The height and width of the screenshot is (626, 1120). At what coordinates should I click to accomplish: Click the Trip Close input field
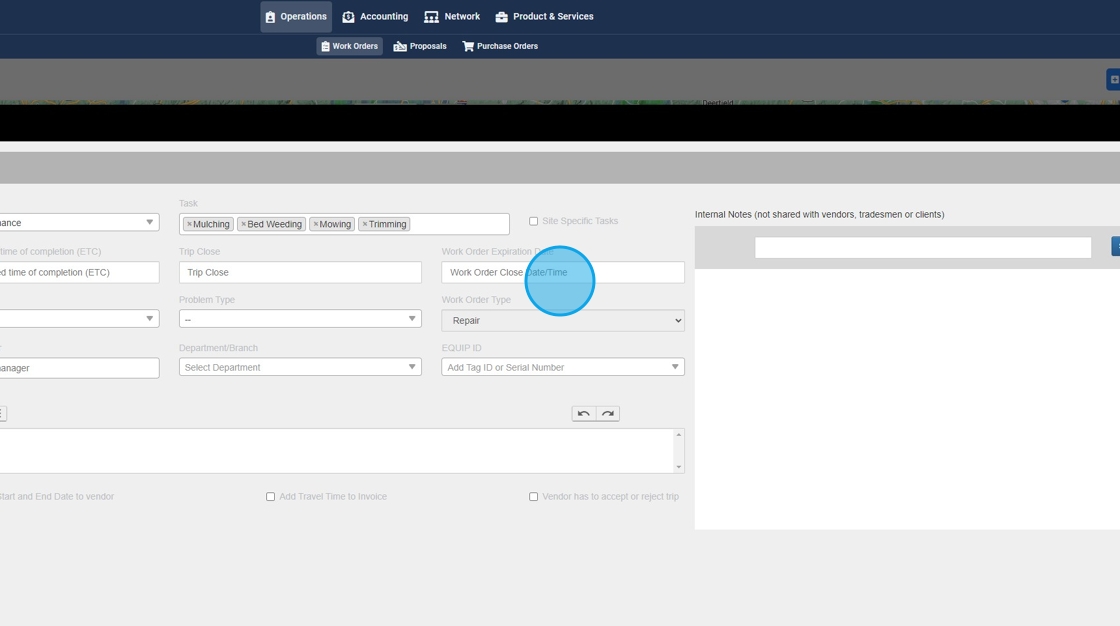(300, 272)
